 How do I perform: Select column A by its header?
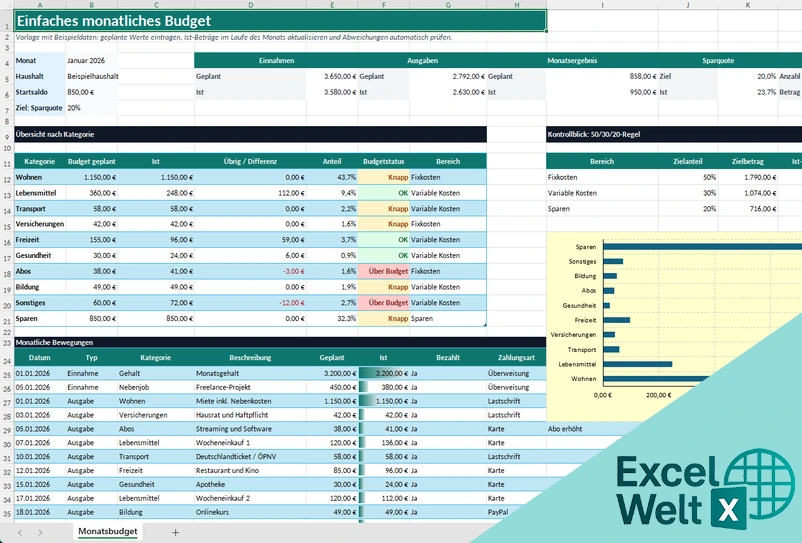(40, 5)
